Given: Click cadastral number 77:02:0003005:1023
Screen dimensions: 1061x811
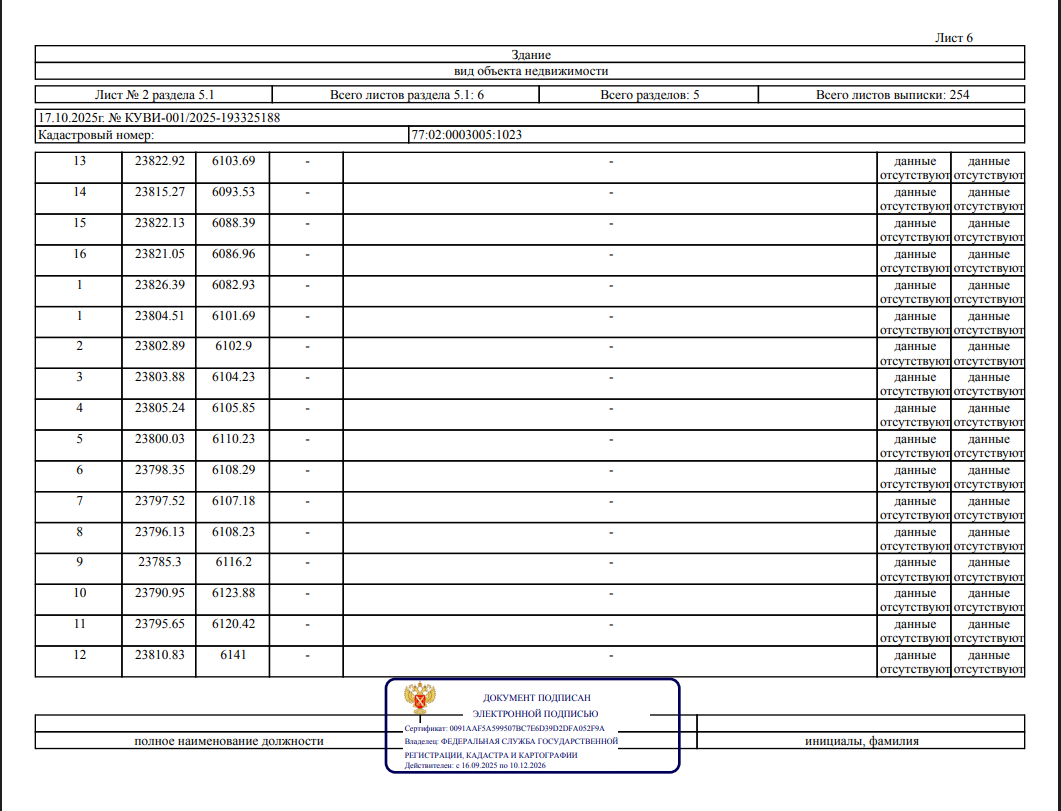Looking at the screenshot, I should [x=467, y=135].
